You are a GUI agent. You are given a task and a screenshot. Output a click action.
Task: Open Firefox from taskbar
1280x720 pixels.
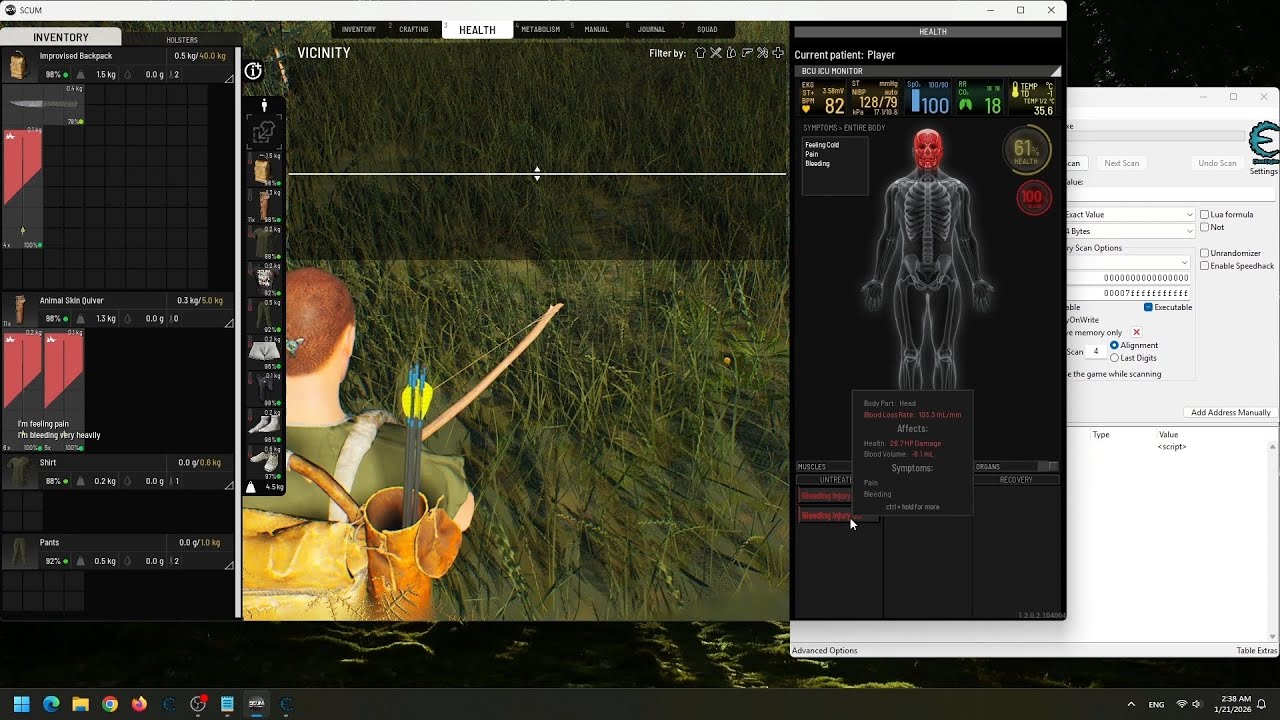coord(139,704)
